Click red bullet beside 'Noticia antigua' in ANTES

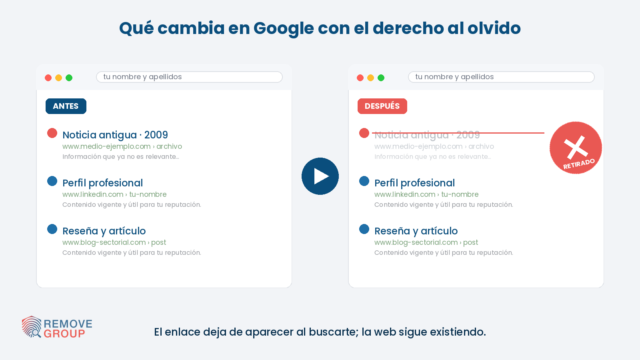coord(52,133)
